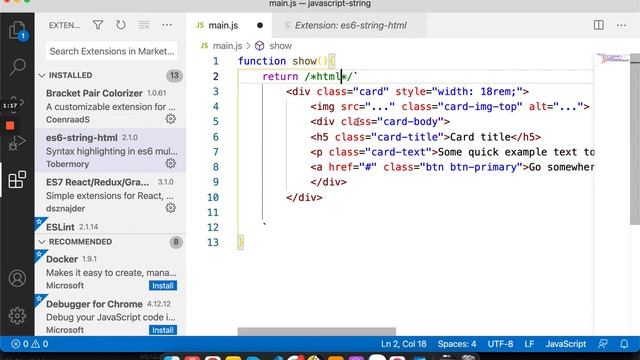Open the Explorer view in activity bar
Viewport: 640px width, 360px height.
coord(17,30)
